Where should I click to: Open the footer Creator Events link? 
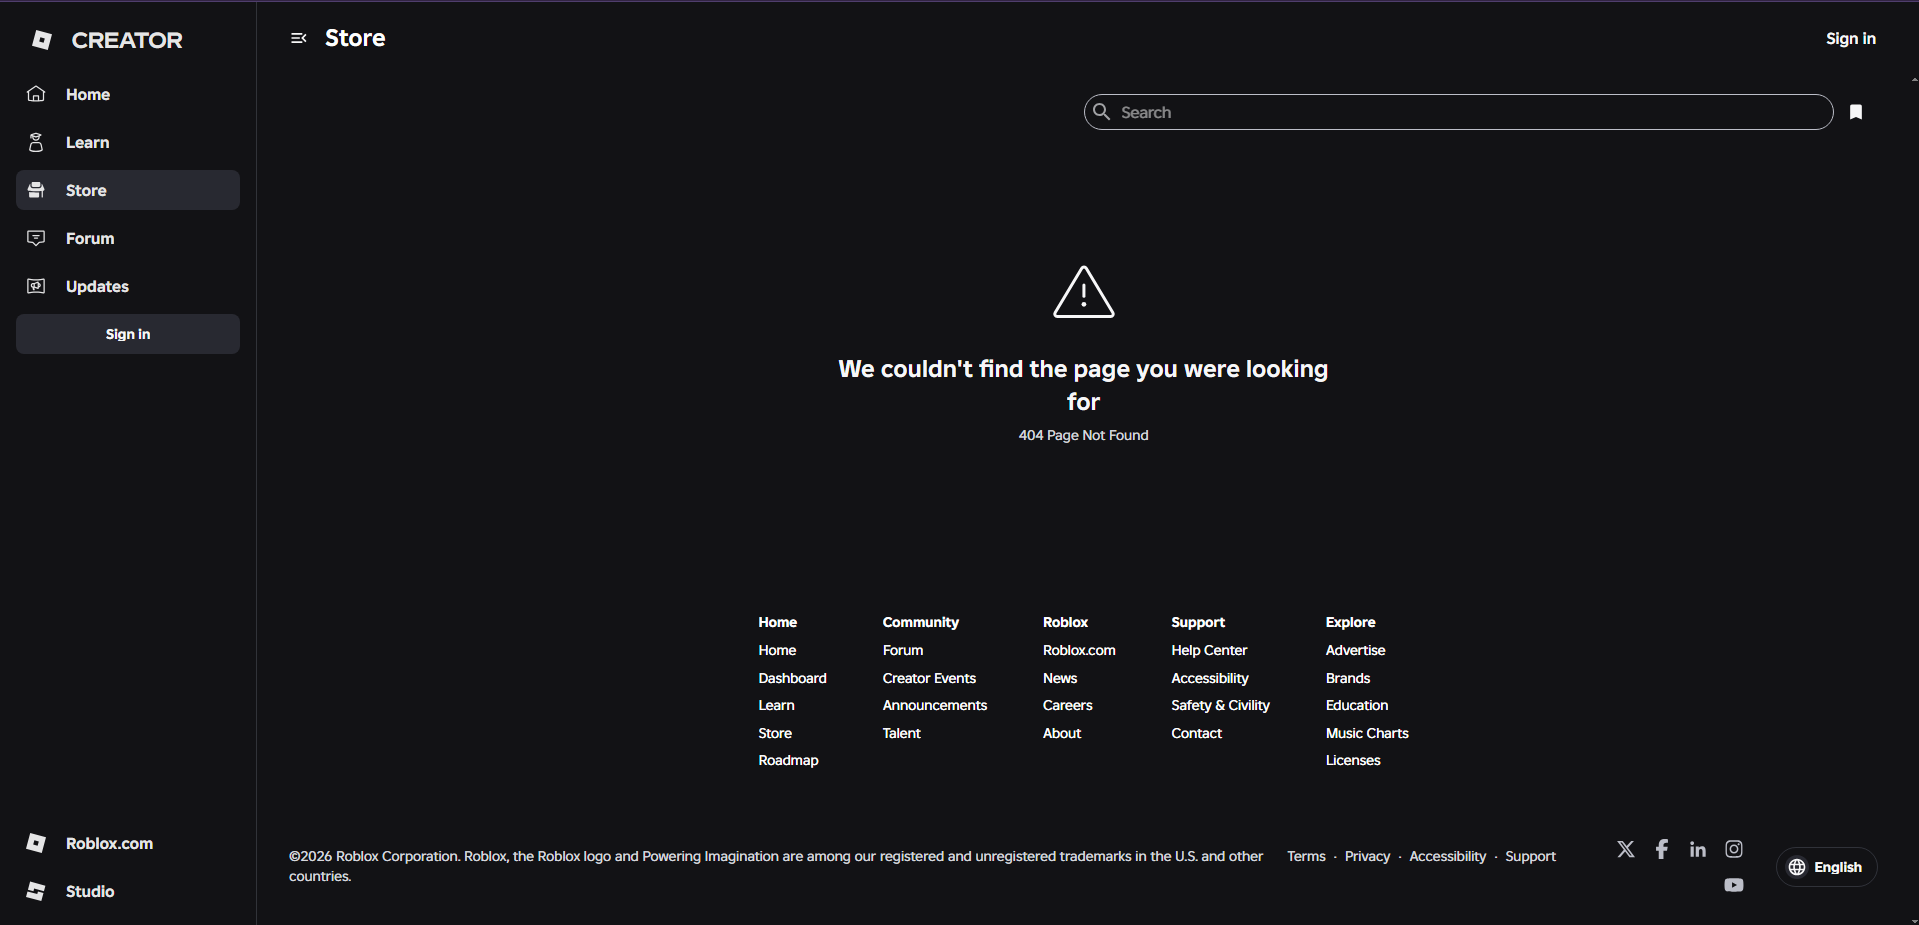(x=929, y=678)
